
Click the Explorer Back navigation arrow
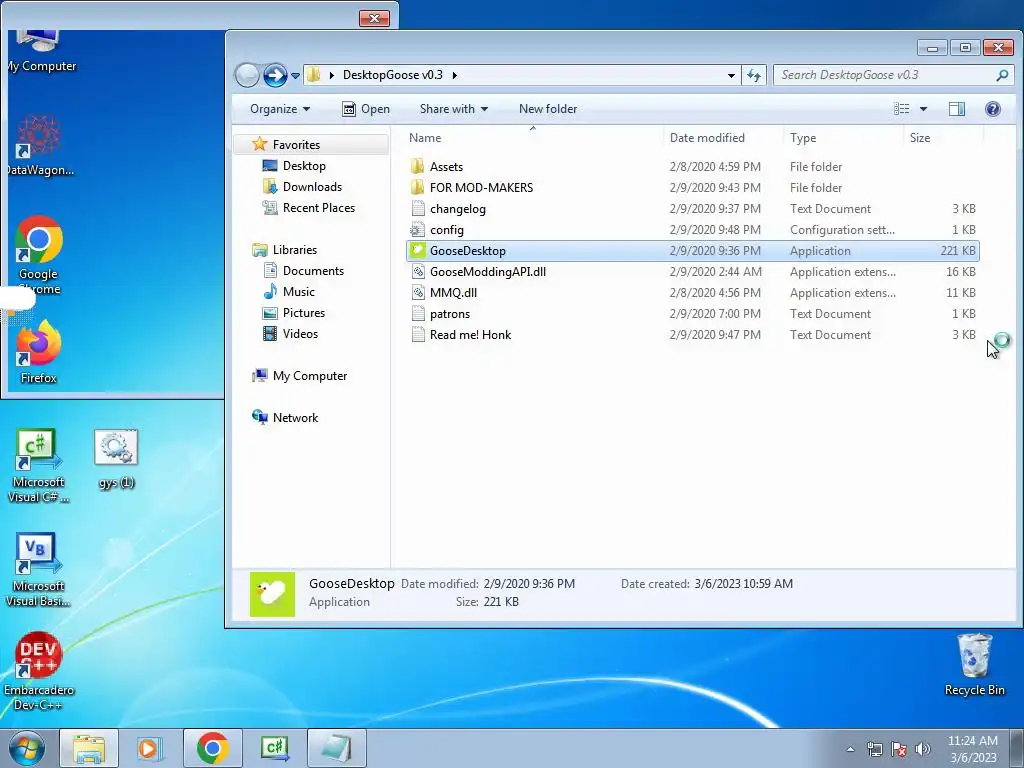pos(247,75)
